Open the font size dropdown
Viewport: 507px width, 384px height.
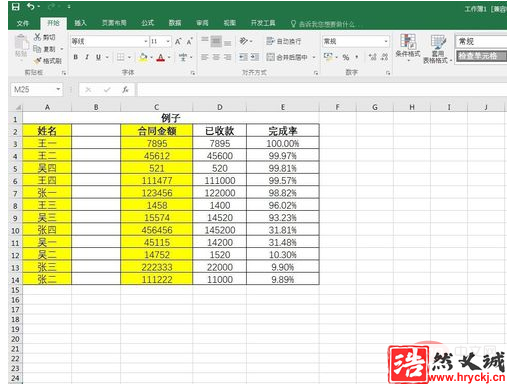168,41
